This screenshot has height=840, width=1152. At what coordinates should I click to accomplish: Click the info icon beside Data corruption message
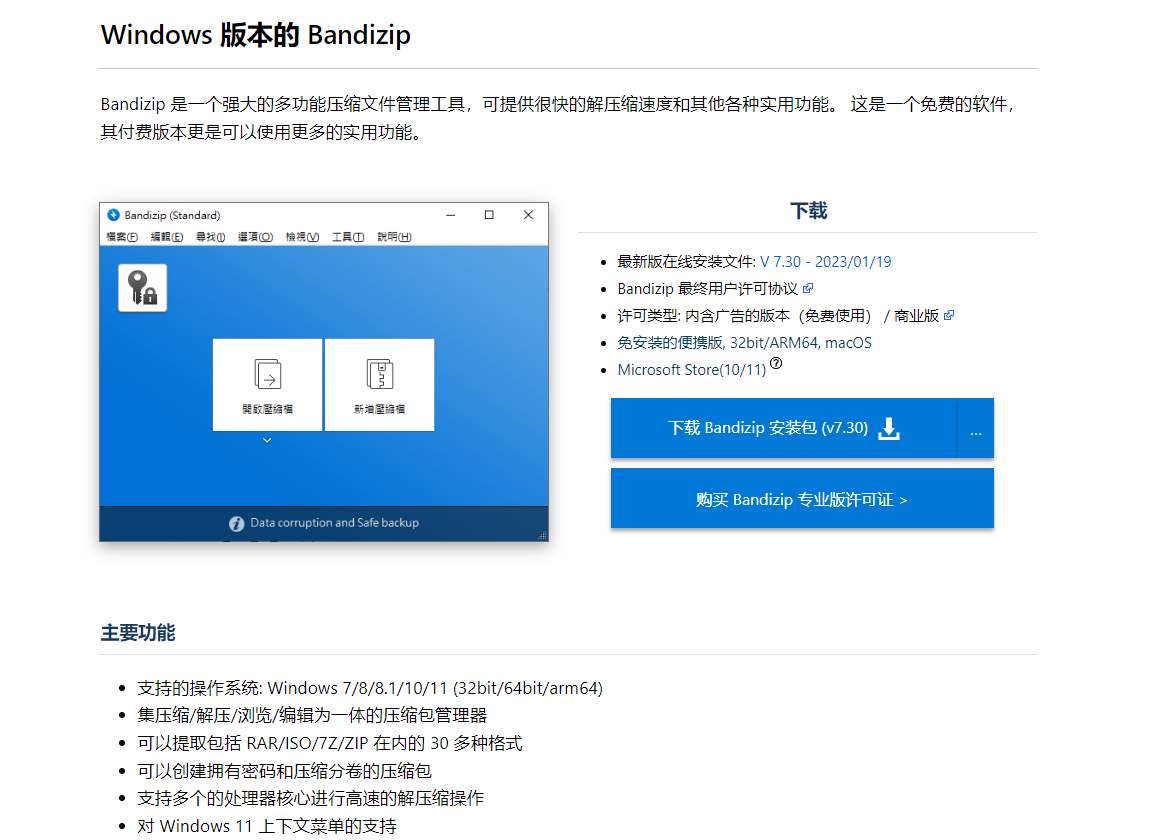(x=235, y=522)
